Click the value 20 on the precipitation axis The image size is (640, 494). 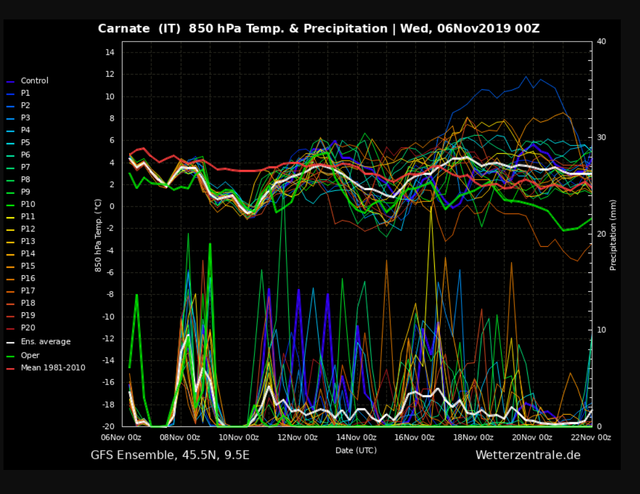click(601, 234)
